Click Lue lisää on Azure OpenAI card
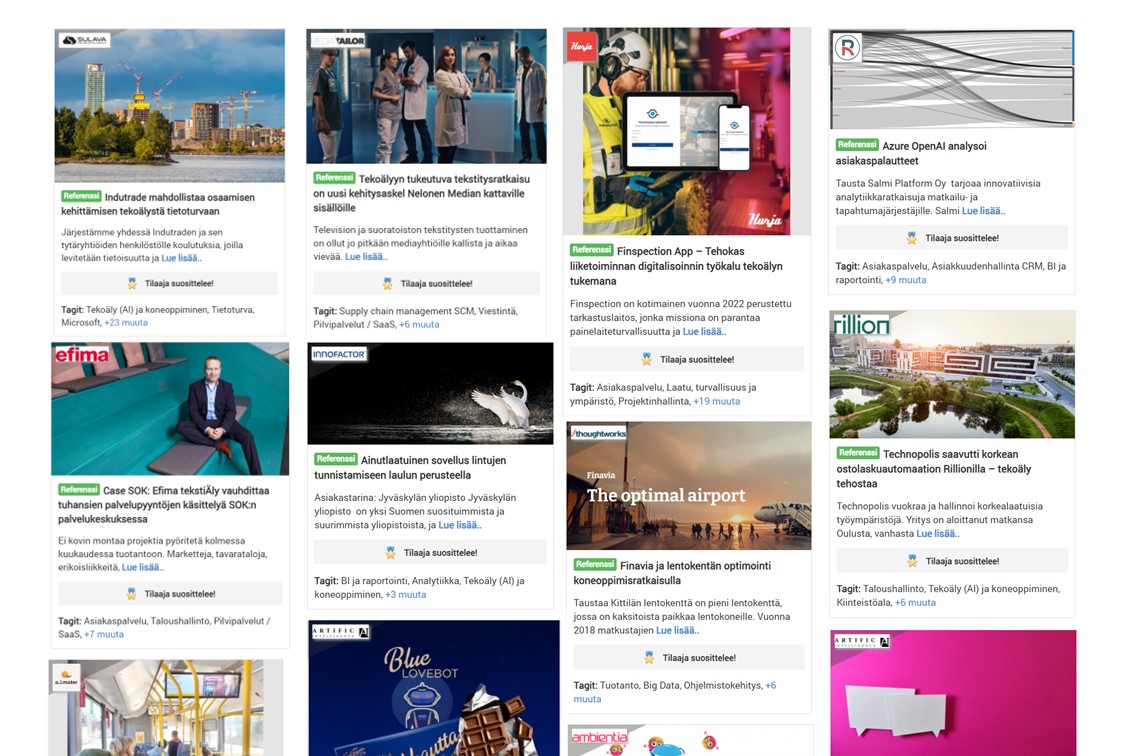The width and height of the screenshot is (1134, 756). click(x=984, y=211)
